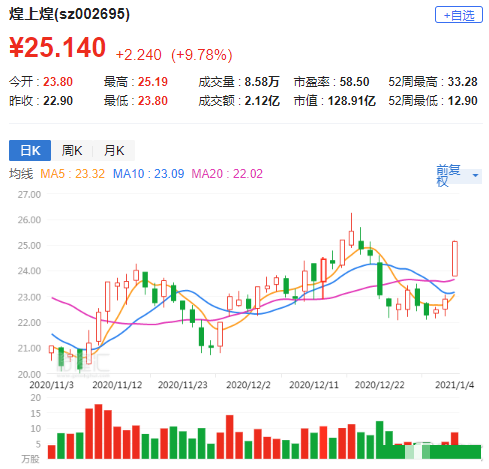Click the 2020/12/11 date axis label
489x469 pixels.
(x=314, y=385)
